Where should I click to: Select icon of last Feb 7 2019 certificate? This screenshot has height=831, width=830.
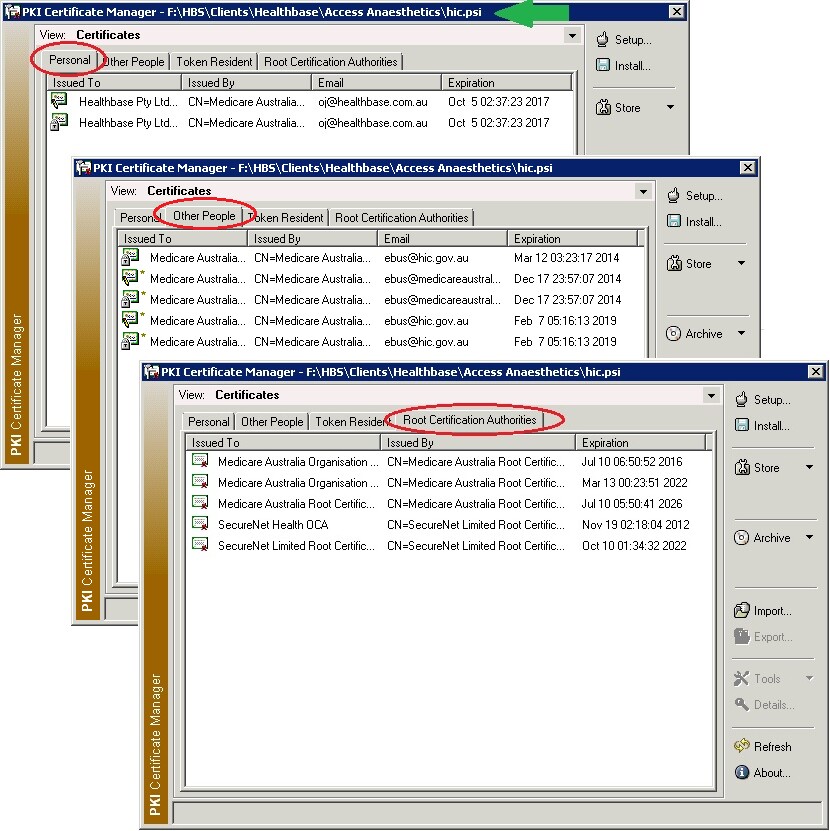coord(131,341)
